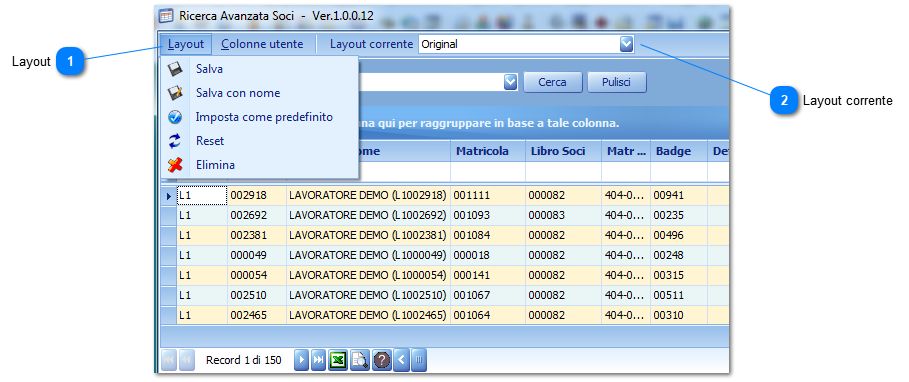The height and width of the screenshot is (382, 909).
Task: Choose Salva from the Layout menu
Action: click(259, 69)
